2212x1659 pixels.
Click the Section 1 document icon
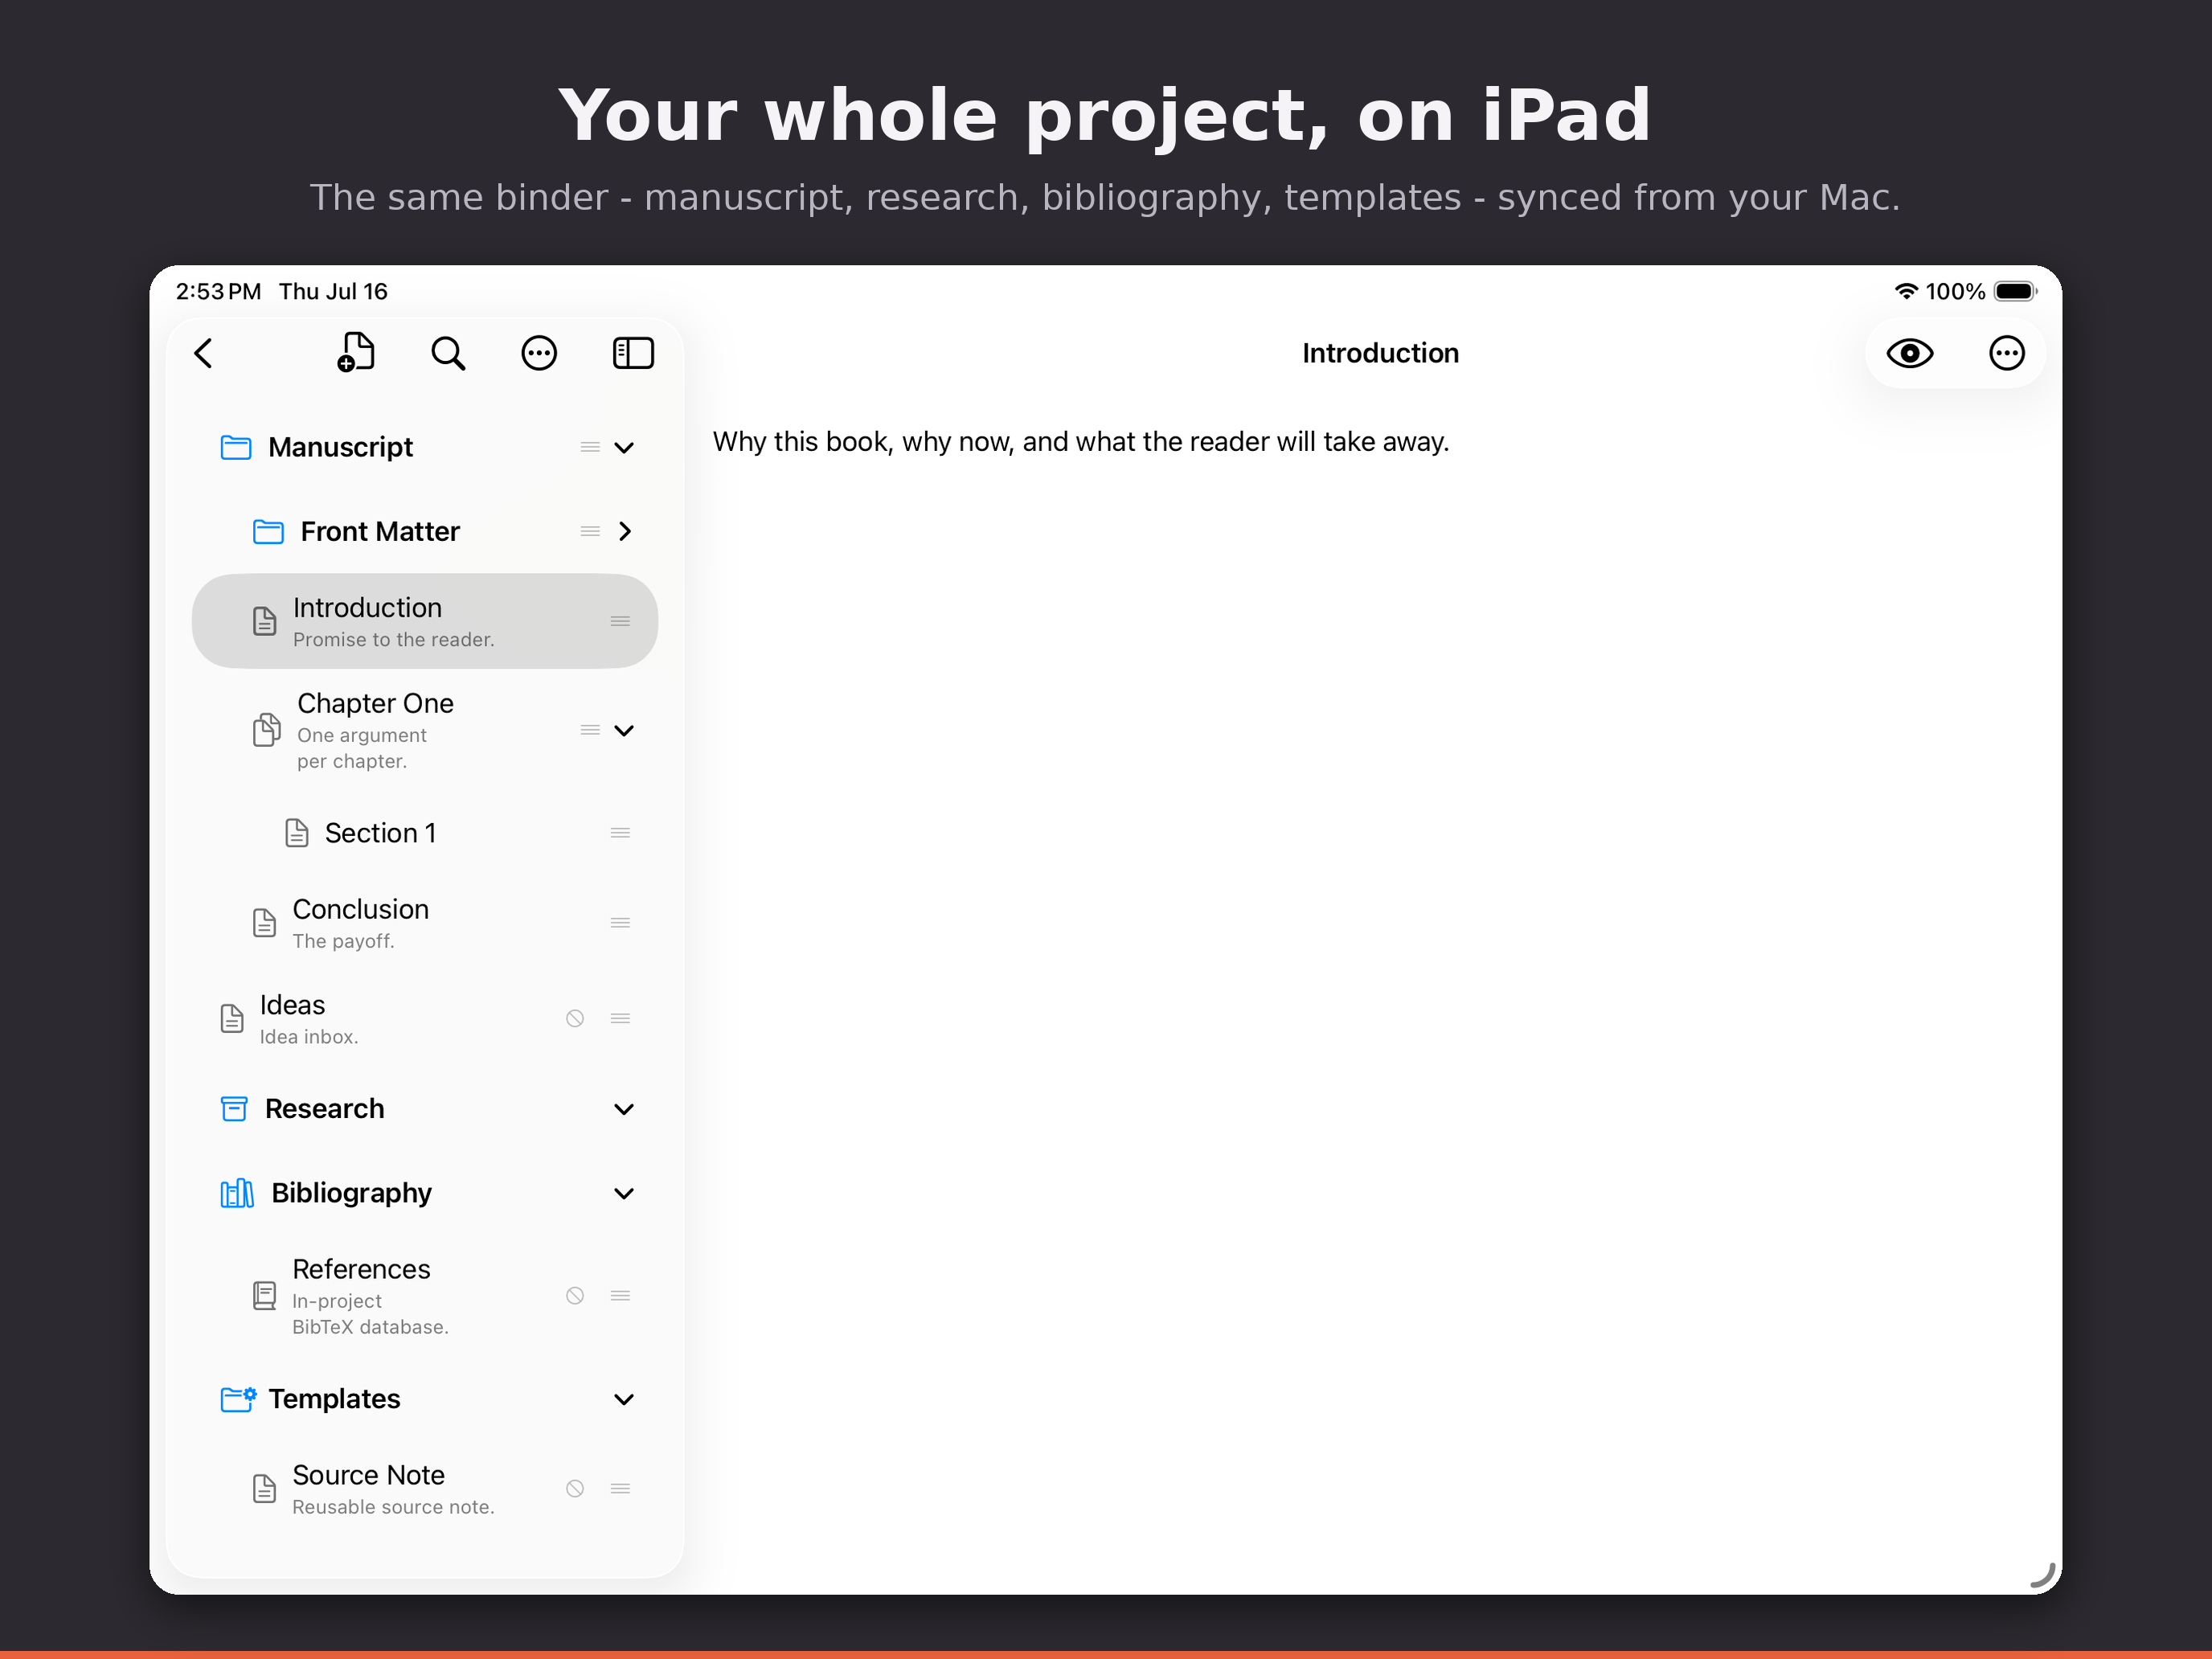coord(297,833)
